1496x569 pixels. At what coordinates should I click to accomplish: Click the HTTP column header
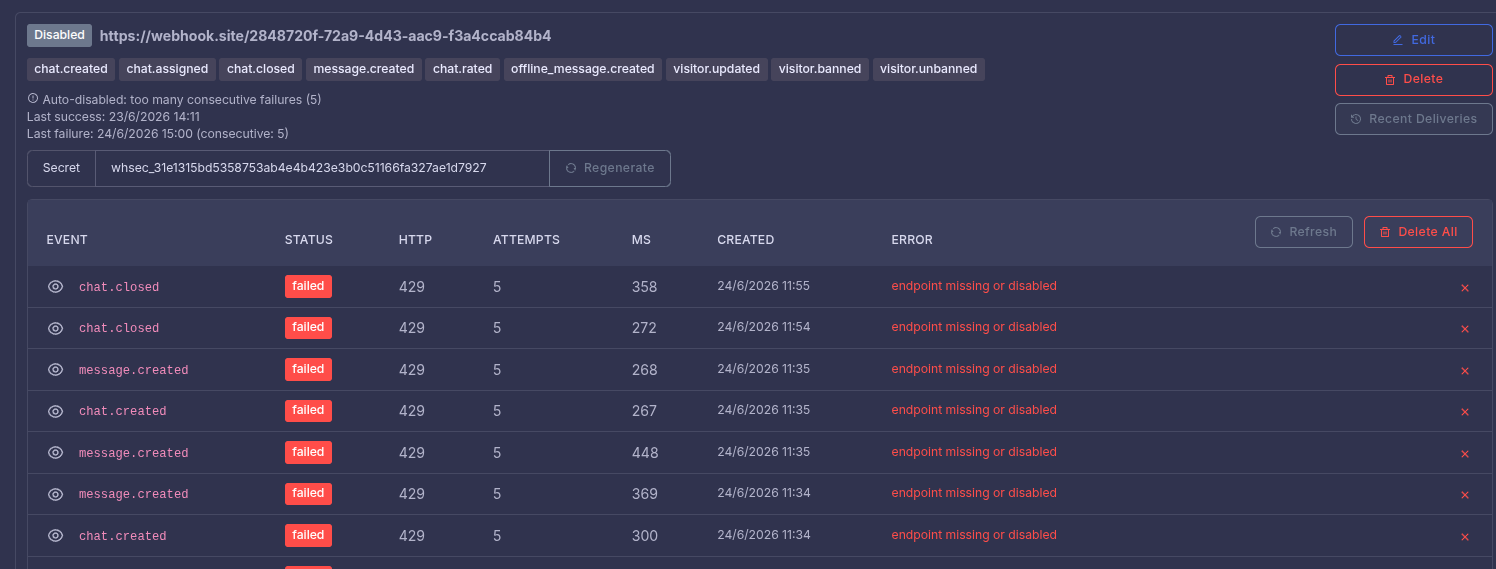click(415, 240)
